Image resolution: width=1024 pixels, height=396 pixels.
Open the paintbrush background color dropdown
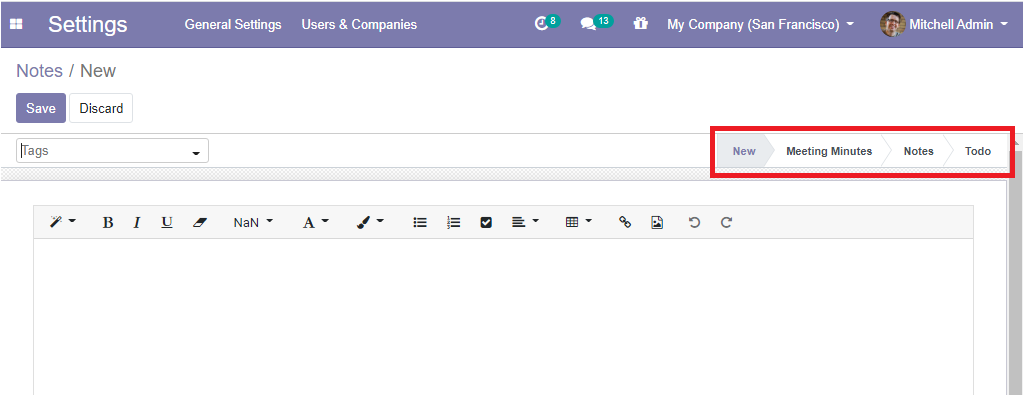370,222
